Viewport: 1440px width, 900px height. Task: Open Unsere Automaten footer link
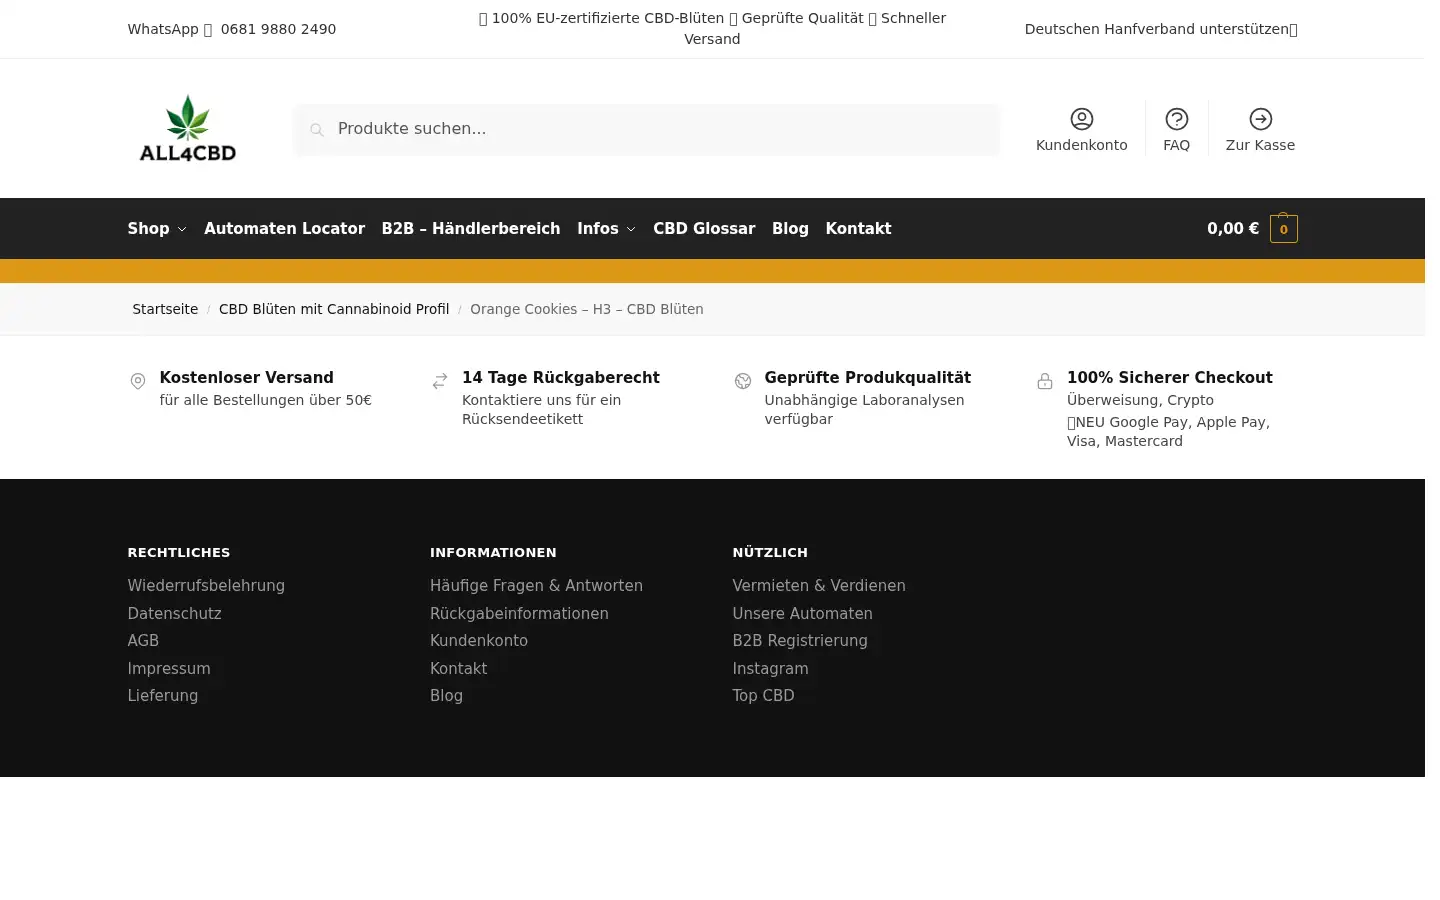pyautogui.click(x=802, y=613)
